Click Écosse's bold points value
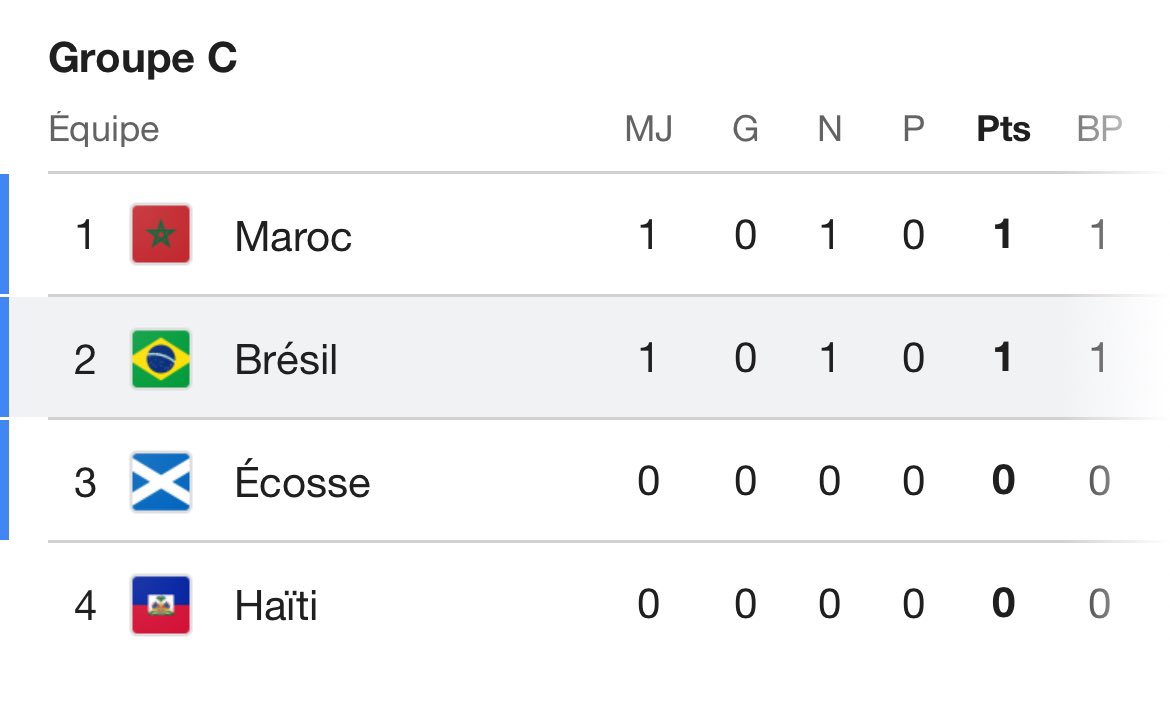 point(1004,480)
